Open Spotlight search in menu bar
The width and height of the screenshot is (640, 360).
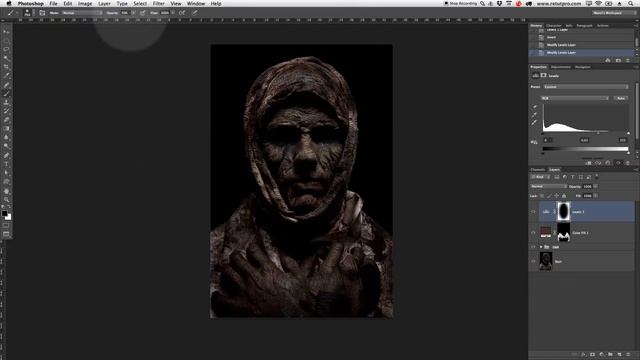click(x=631, y=4)
